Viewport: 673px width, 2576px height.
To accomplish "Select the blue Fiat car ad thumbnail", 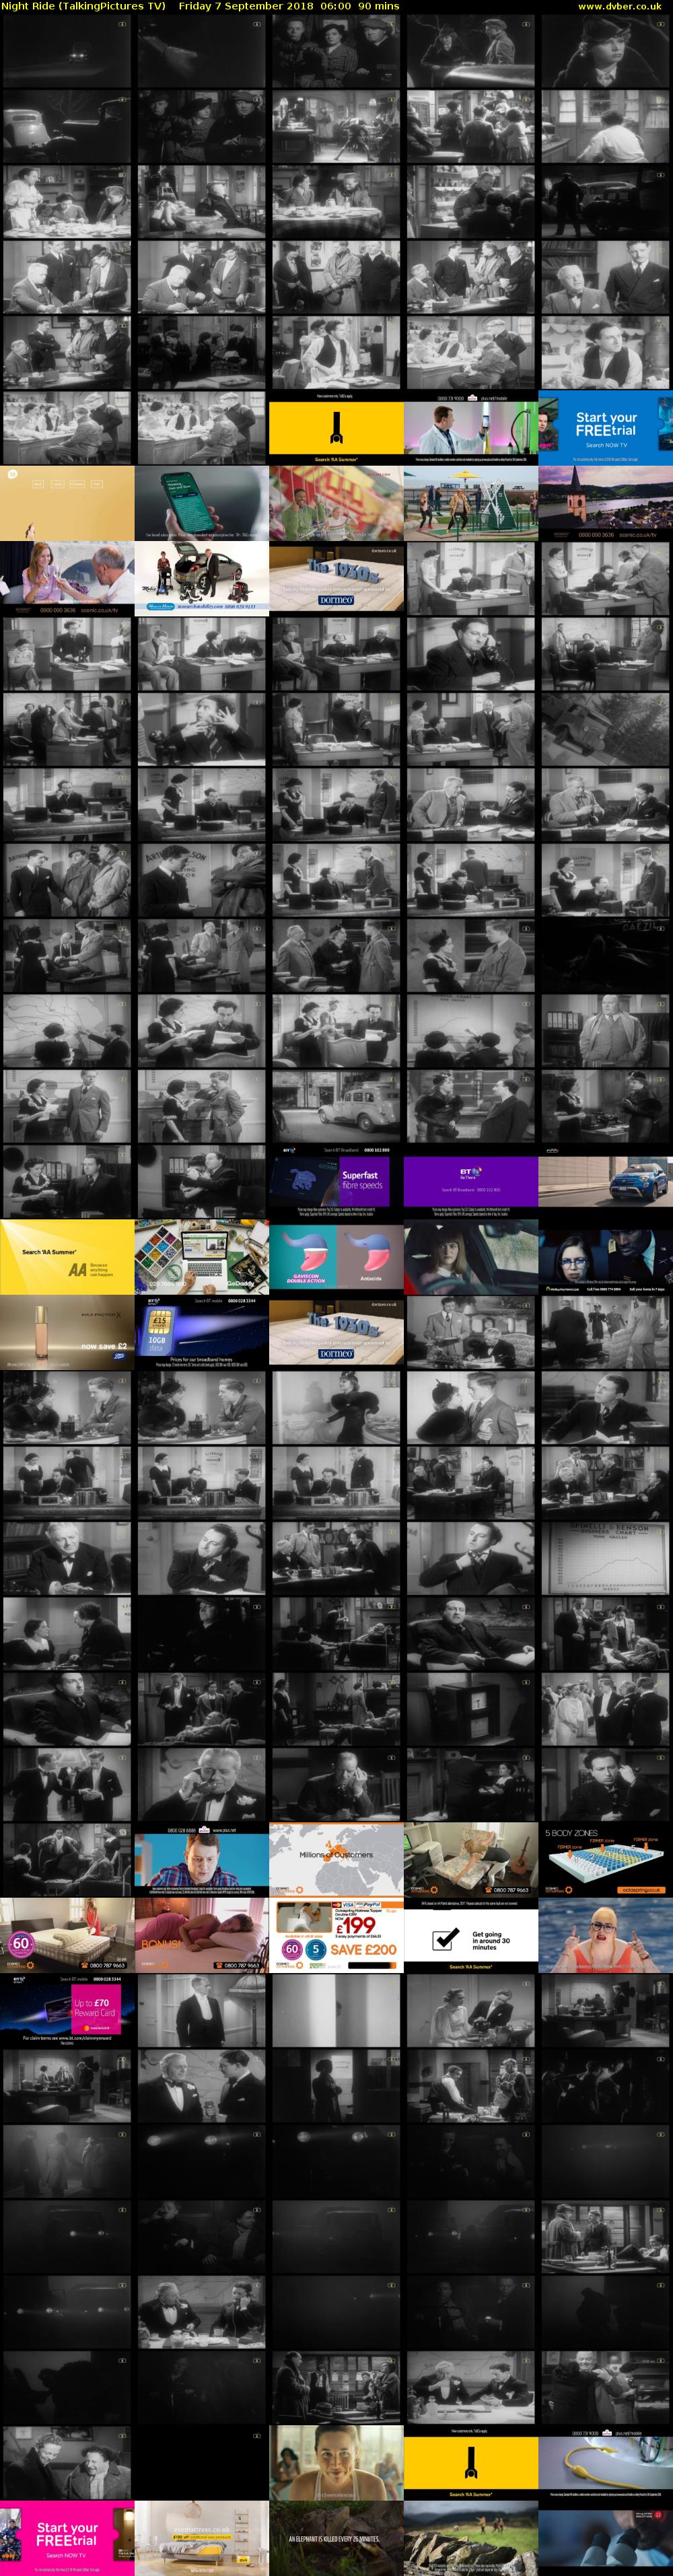I will [605, 1182].
